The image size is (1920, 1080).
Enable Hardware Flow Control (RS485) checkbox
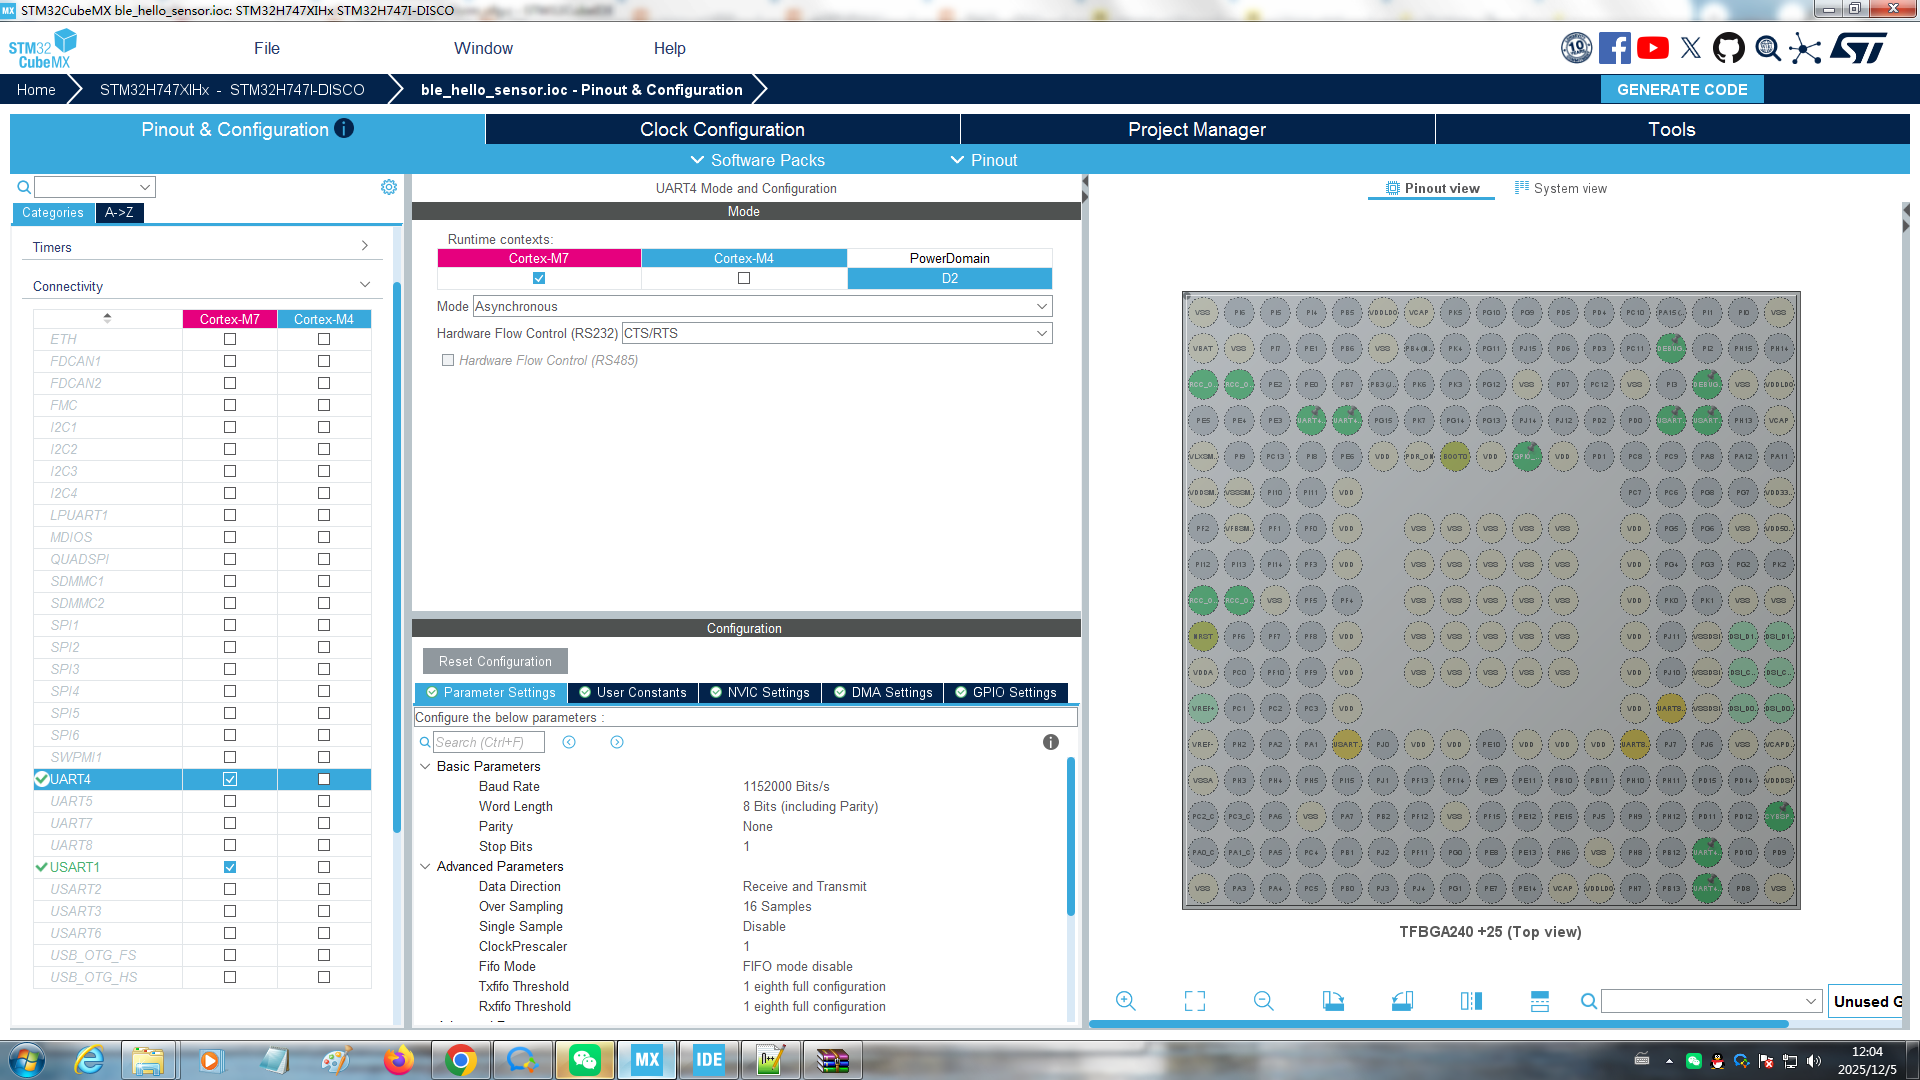coord(448,360)
